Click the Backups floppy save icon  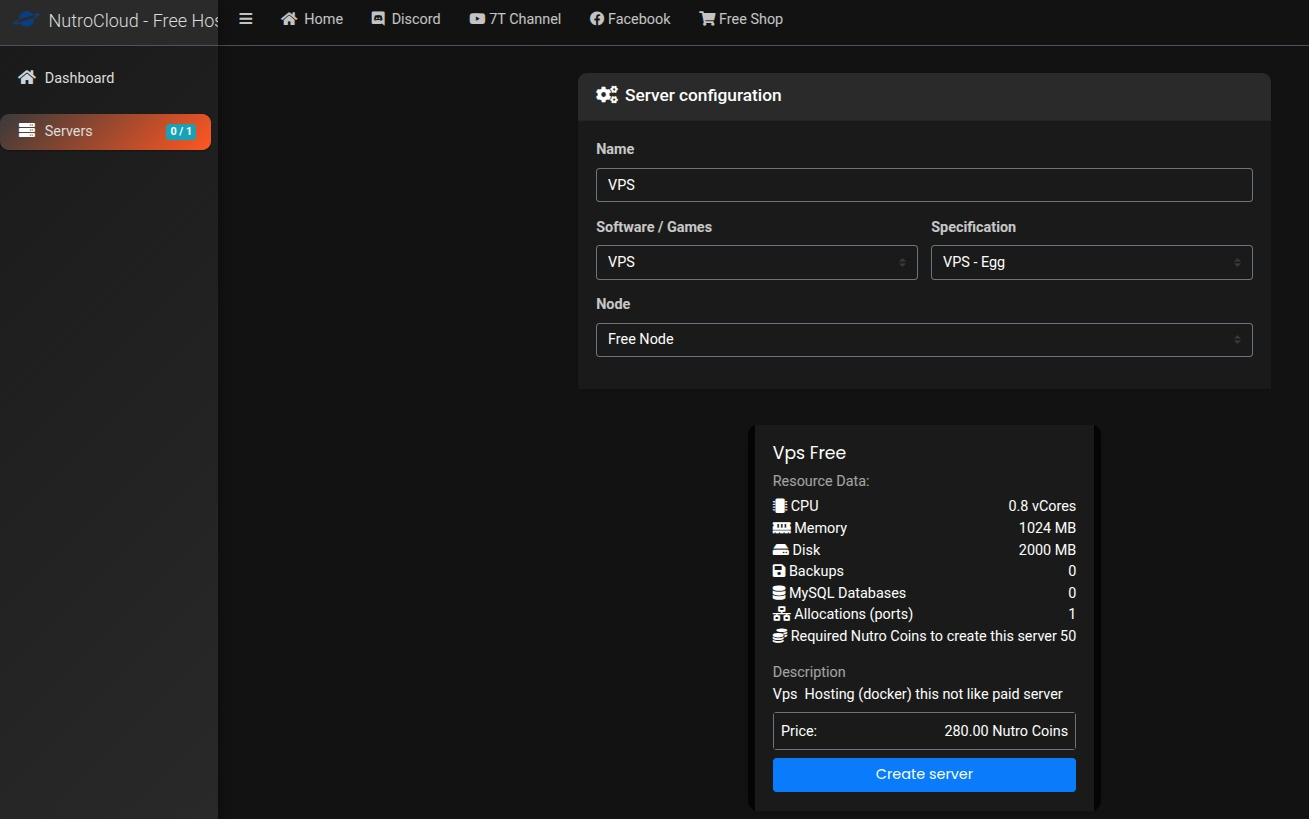coord(779,571)
